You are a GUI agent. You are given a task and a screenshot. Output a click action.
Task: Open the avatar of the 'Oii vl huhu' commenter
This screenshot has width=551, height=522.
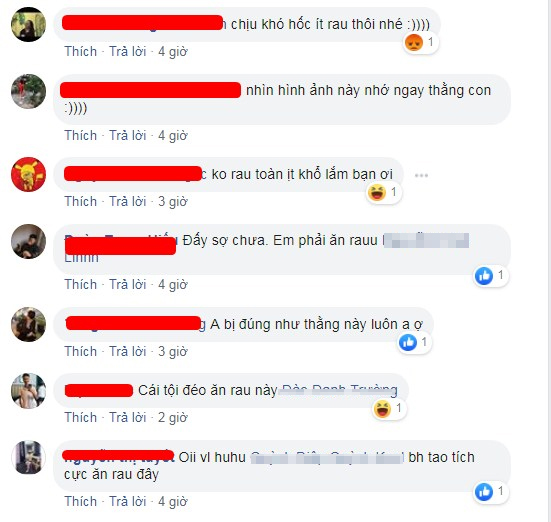tap(28, 457)
